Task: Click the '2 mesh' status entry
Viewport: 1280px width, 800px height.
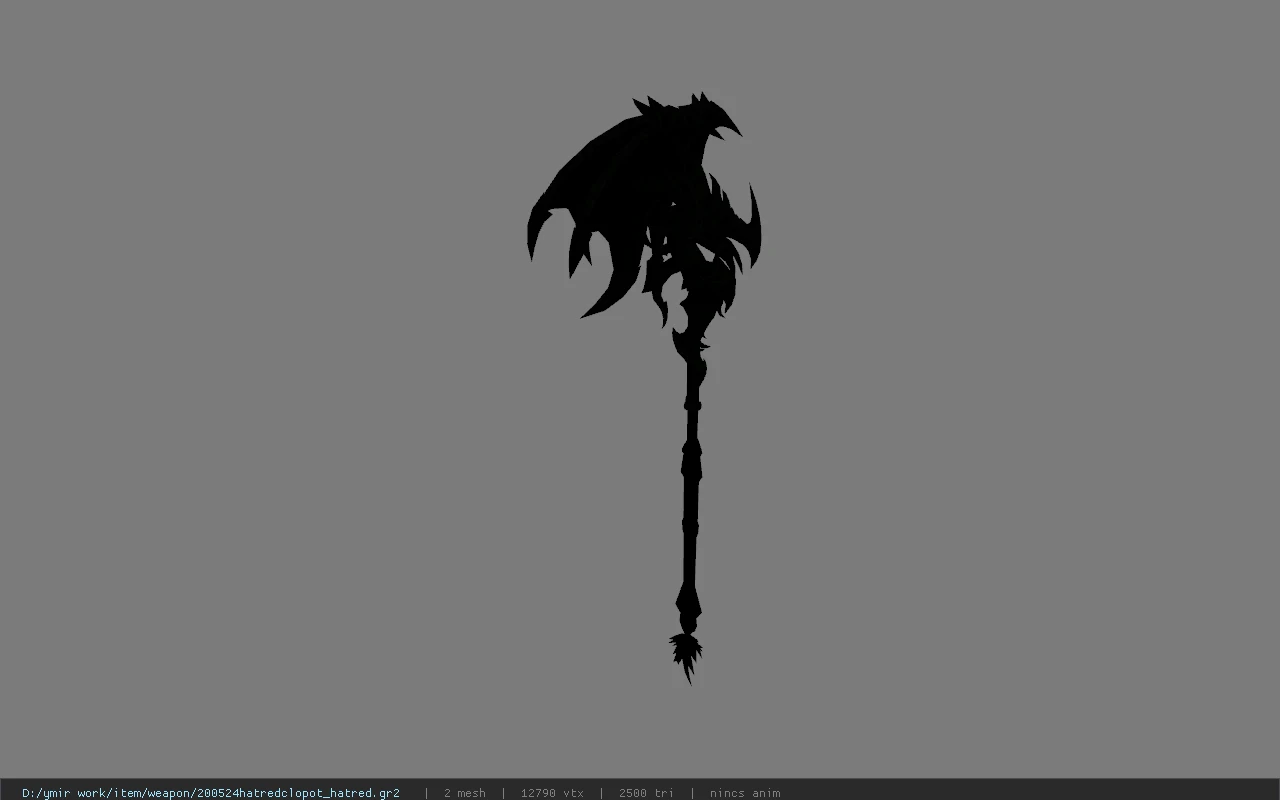Action: tap(465, 793)
